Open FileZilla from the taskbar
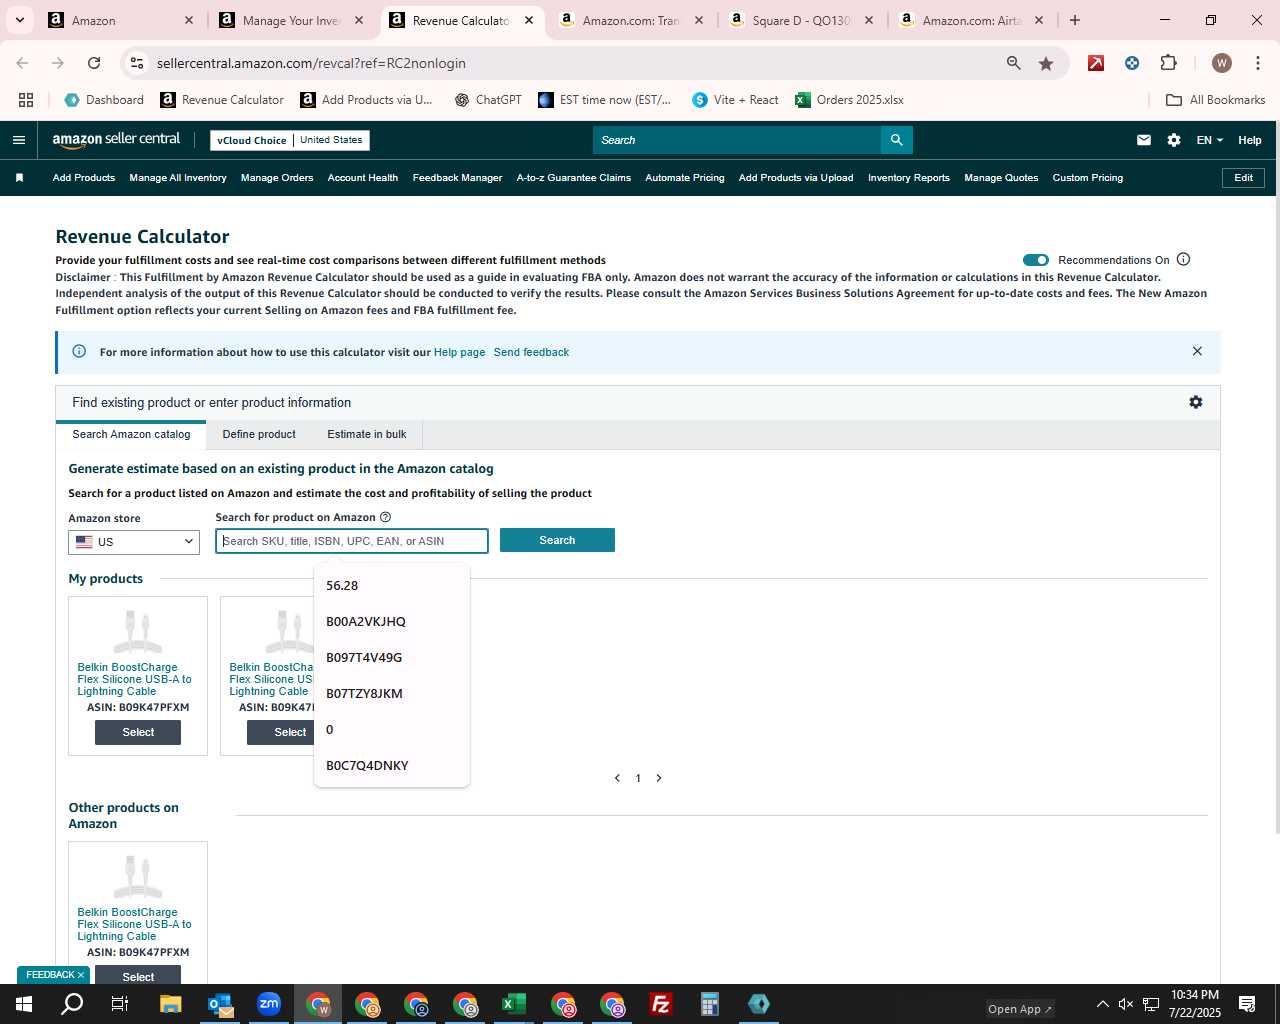1280x1024 pixels. (x=660, y=1004)
